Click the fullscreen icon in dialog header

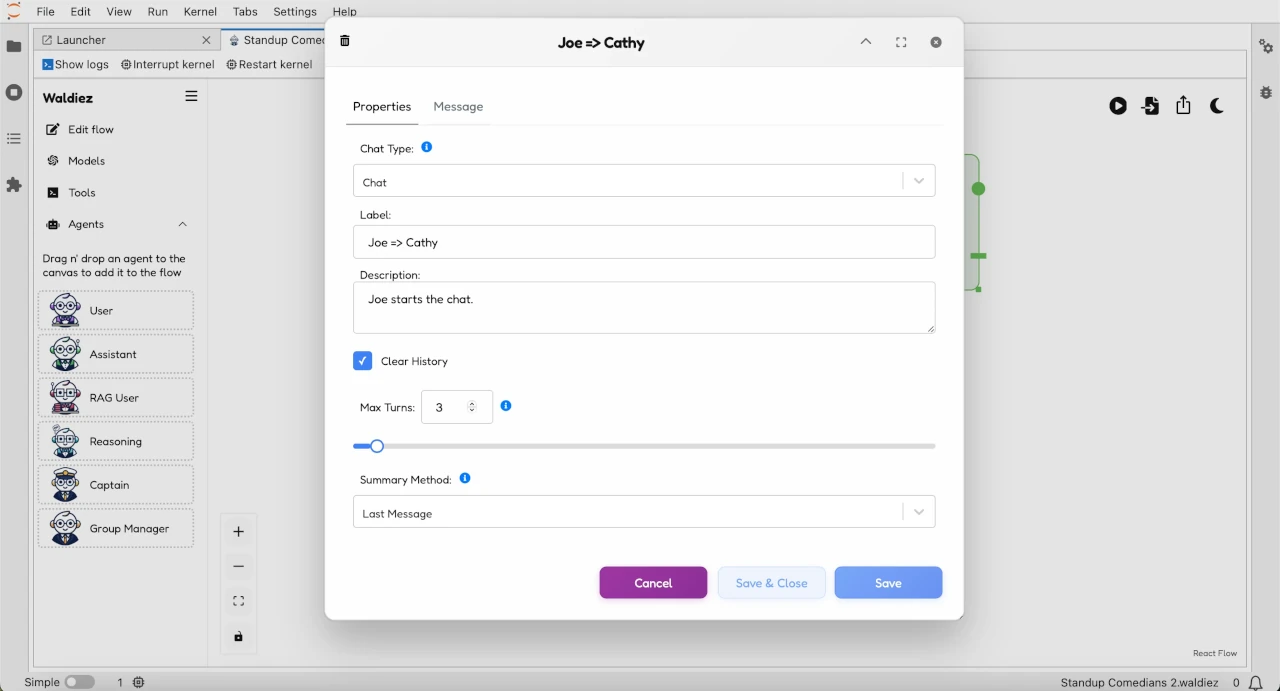tap(901, 42)
